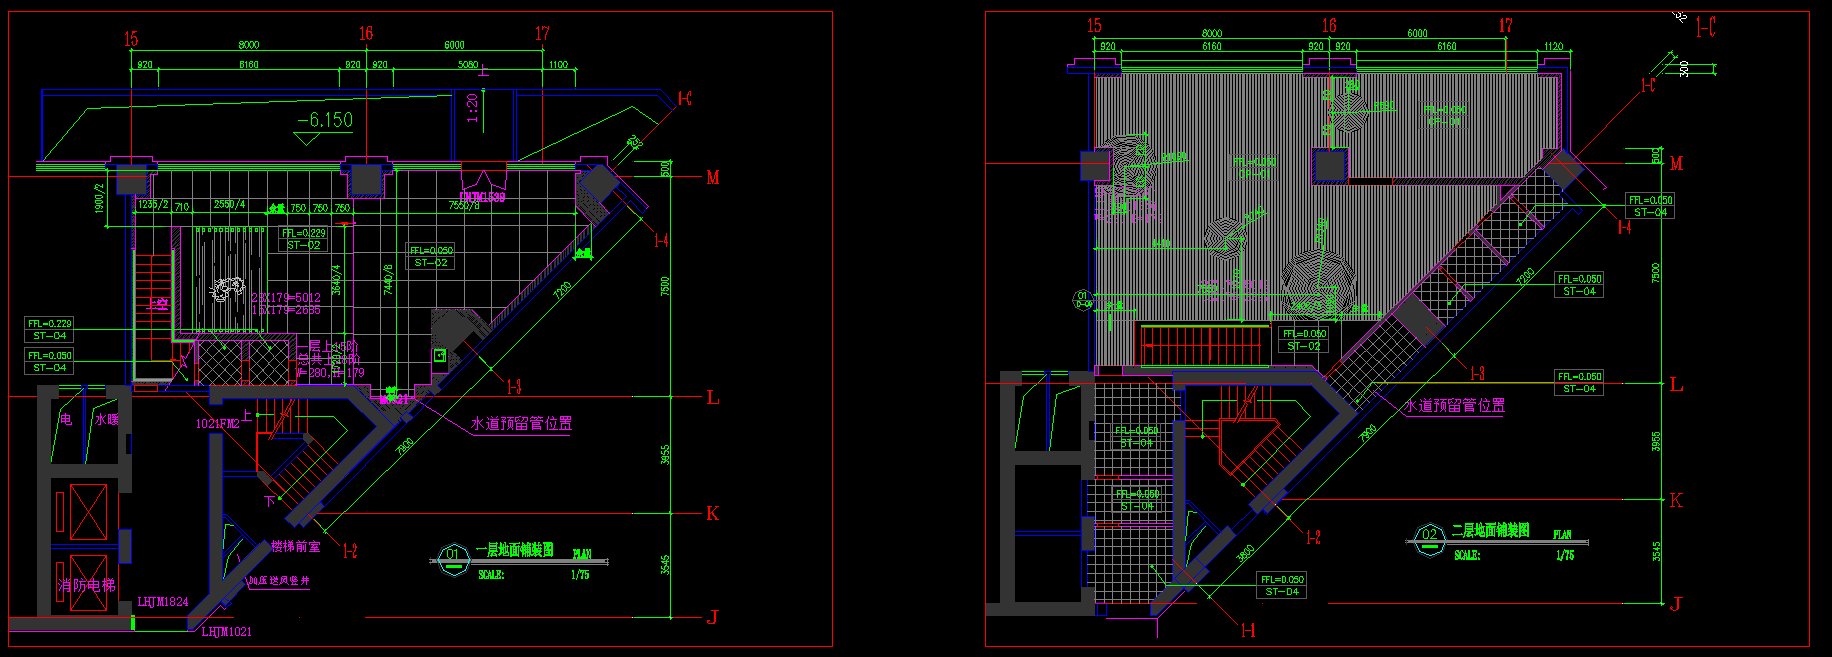
Task: Click the FFL=0.229 ST-02 material tag
Action: pos(304,239)
